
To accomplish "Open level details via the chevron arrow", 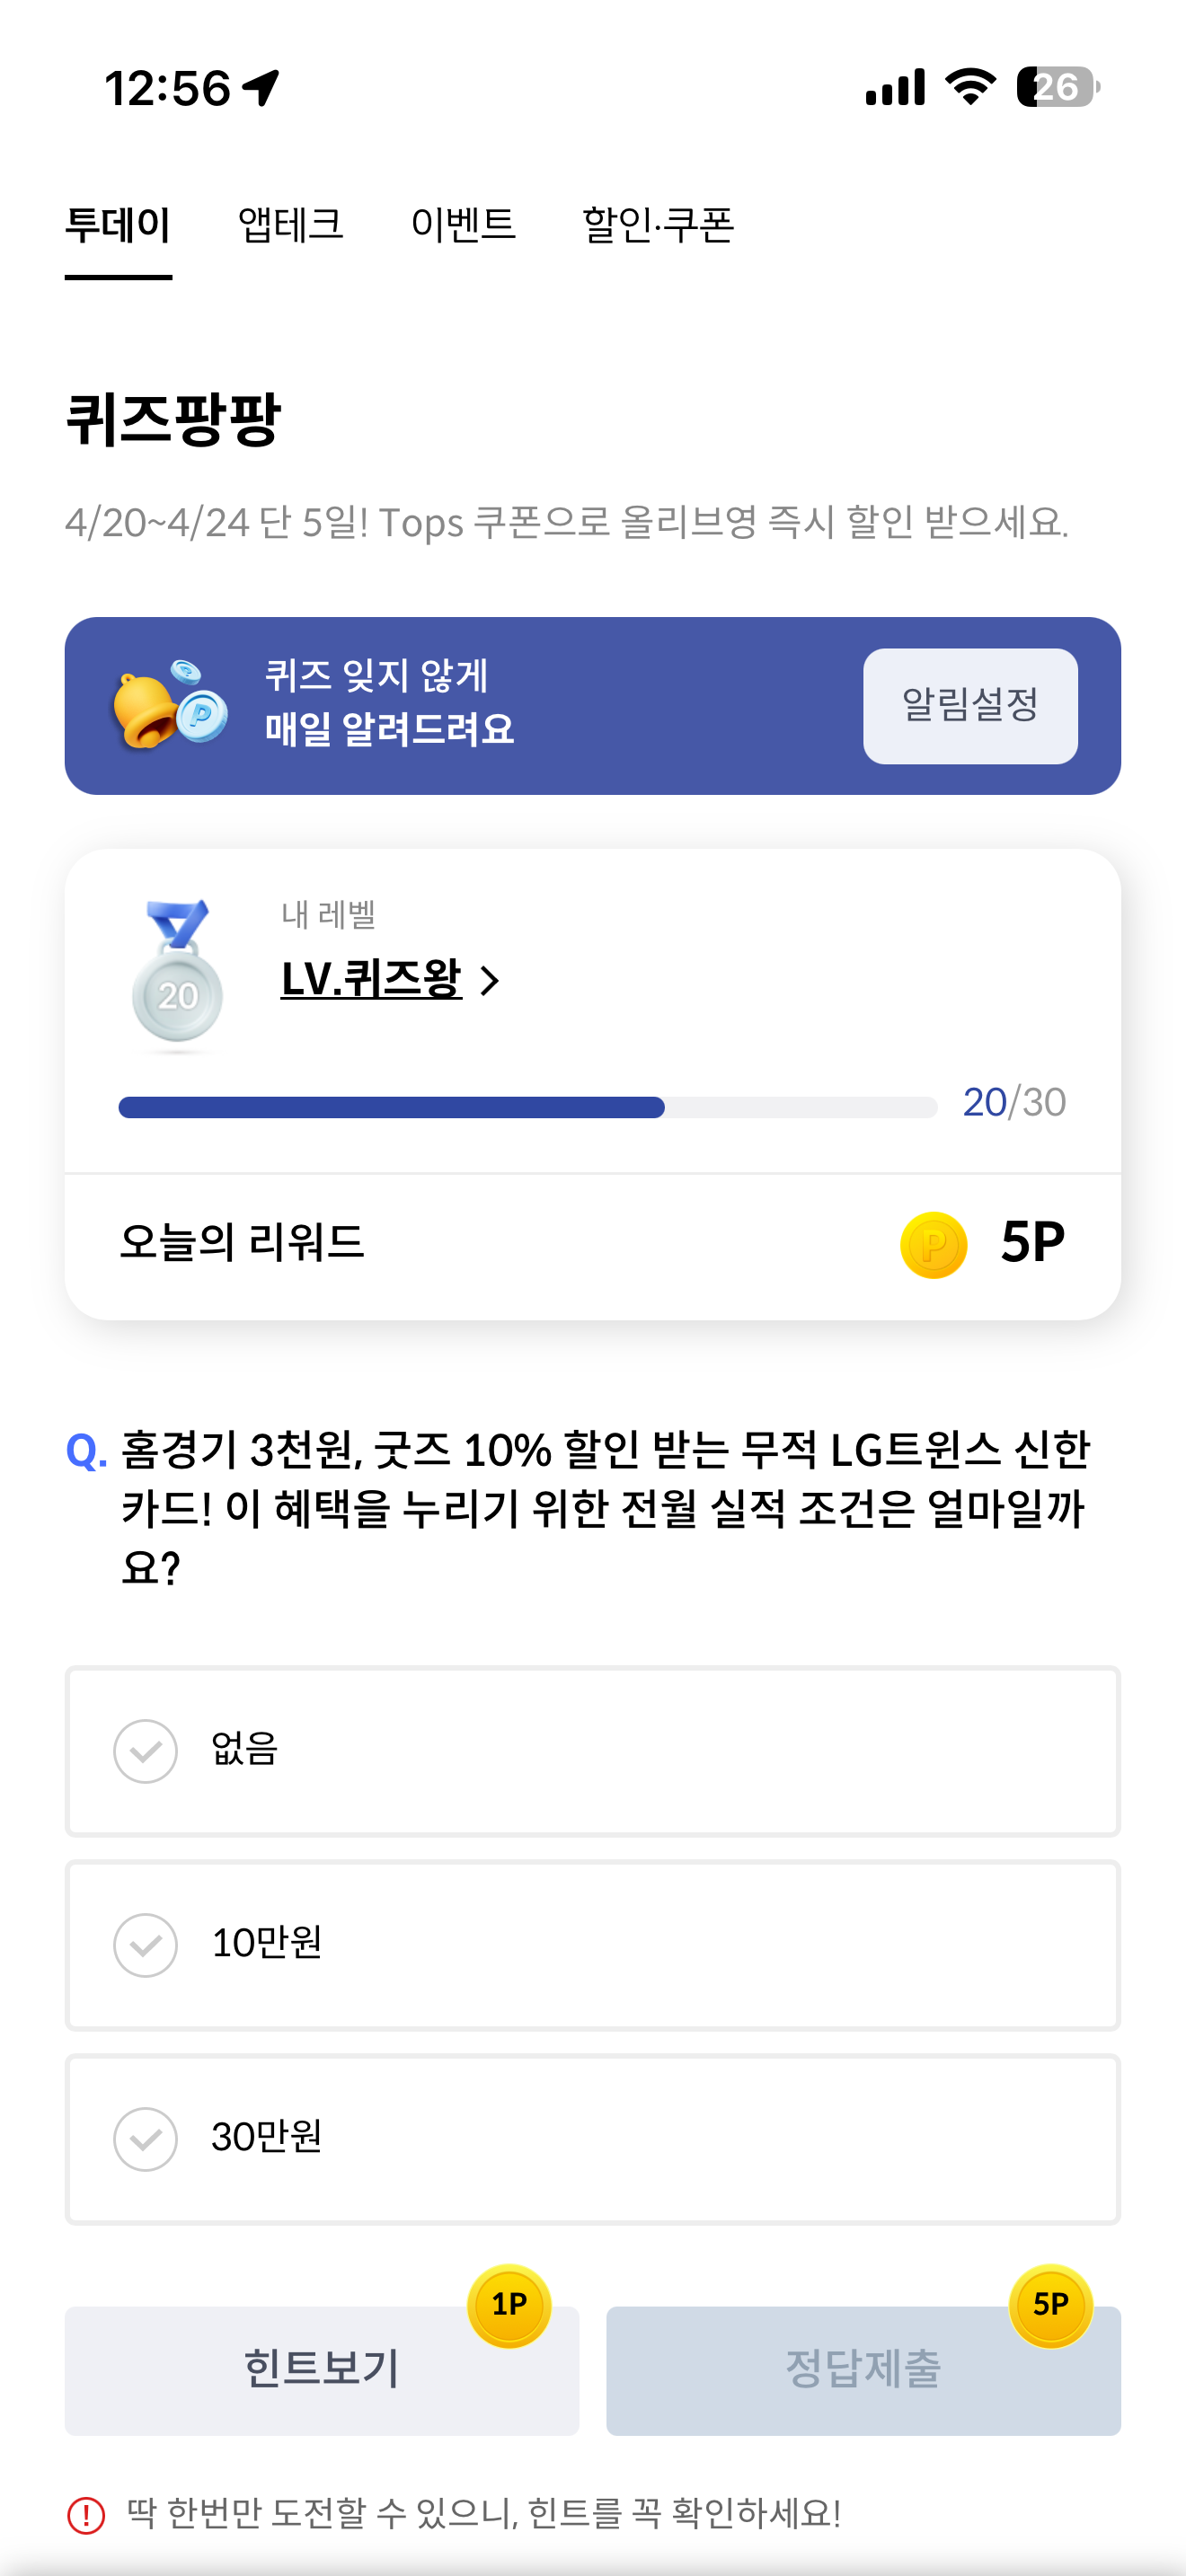I will click(x=489, y=980).
